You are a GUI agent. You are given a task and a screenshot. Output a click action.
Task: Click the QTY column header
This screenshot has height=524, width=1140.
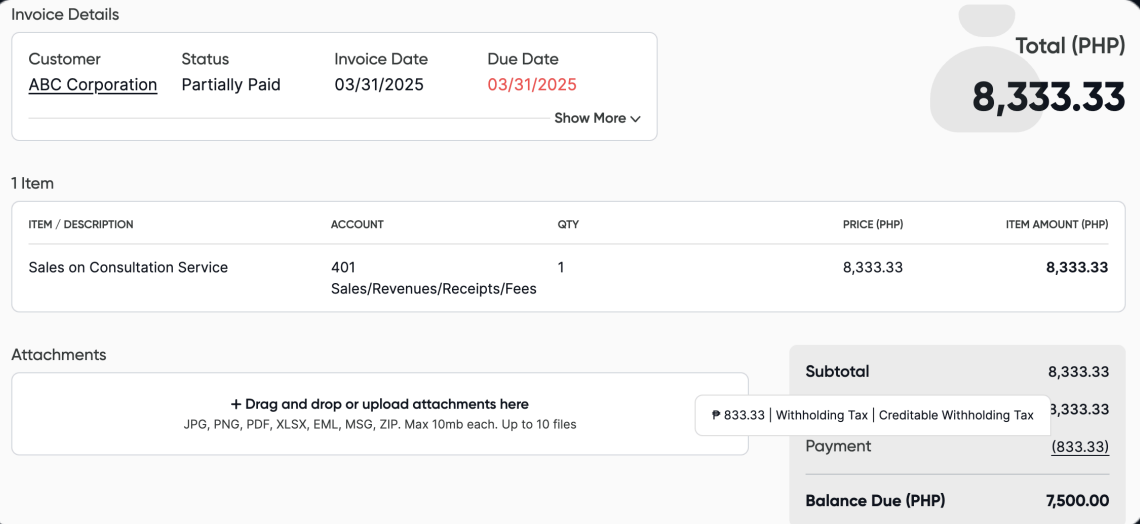click(x=568, y=225)
